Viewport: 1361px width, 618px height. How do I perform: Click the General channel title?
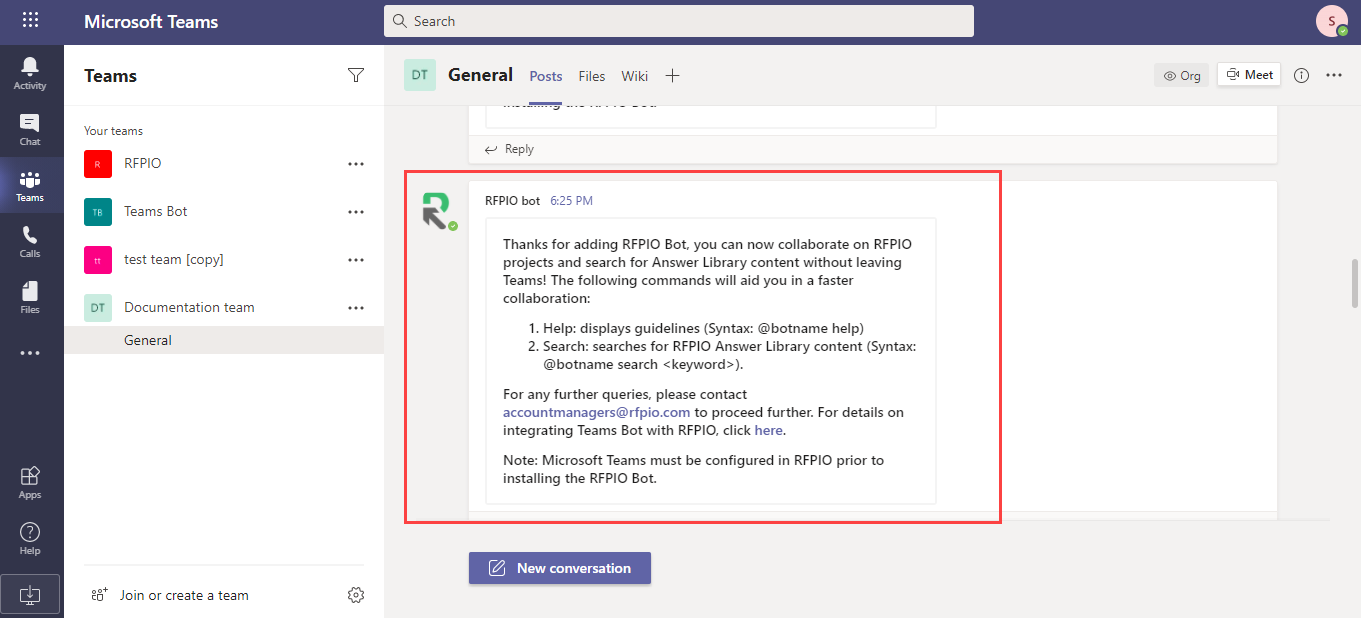pyautogui.click(x=480, y=75)
